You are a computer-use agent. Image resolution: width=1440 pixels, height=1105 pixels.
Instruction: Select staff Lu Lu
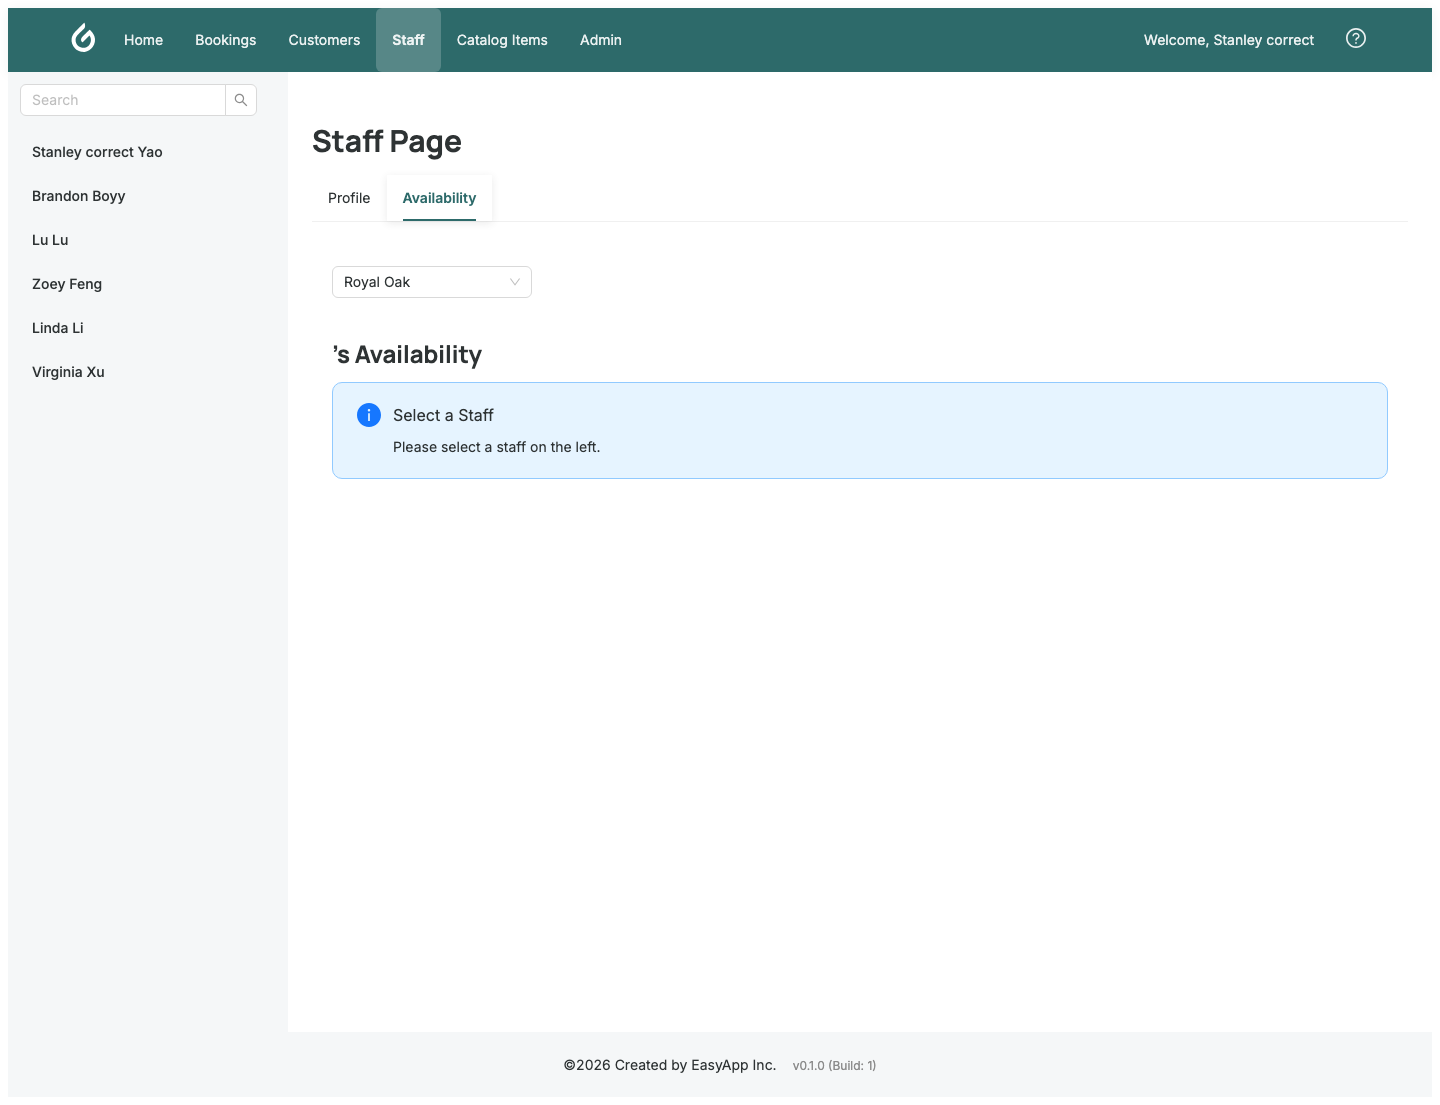tap(50, 240)
